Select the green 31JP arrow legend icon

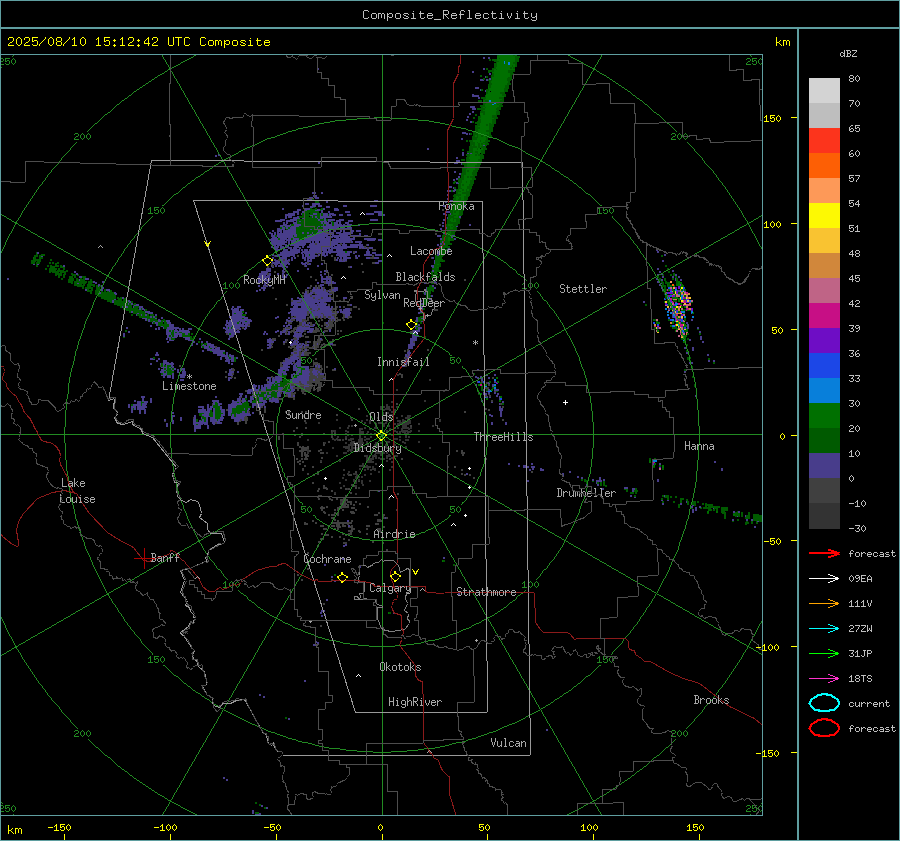click(824, 653)
